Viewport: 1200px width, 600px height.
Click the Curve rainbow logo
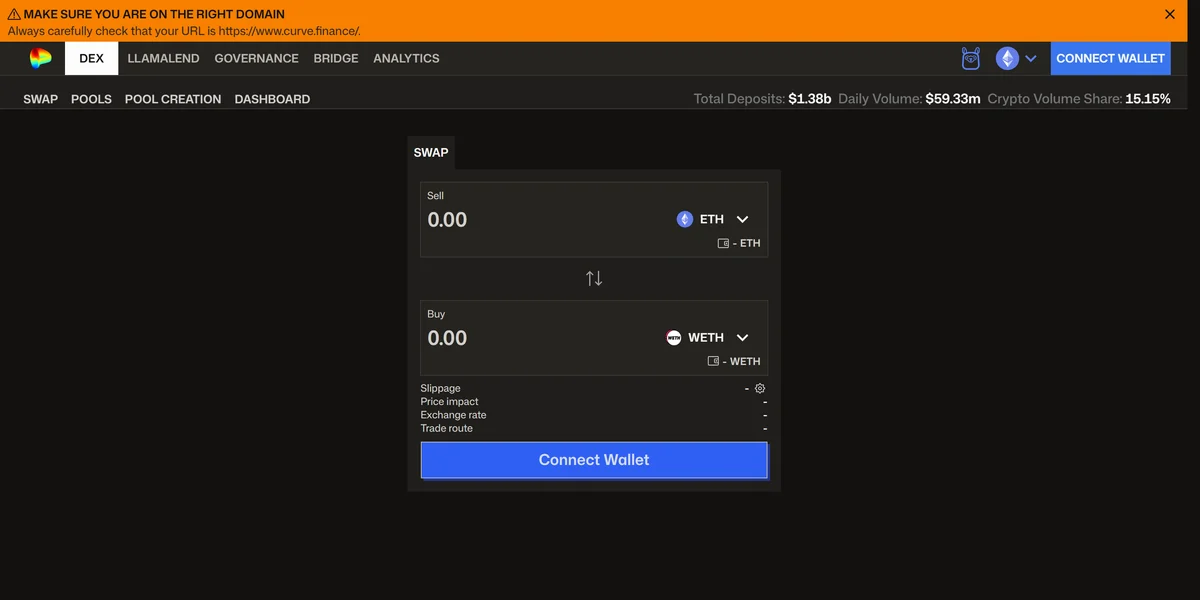[x=40, y=58]
